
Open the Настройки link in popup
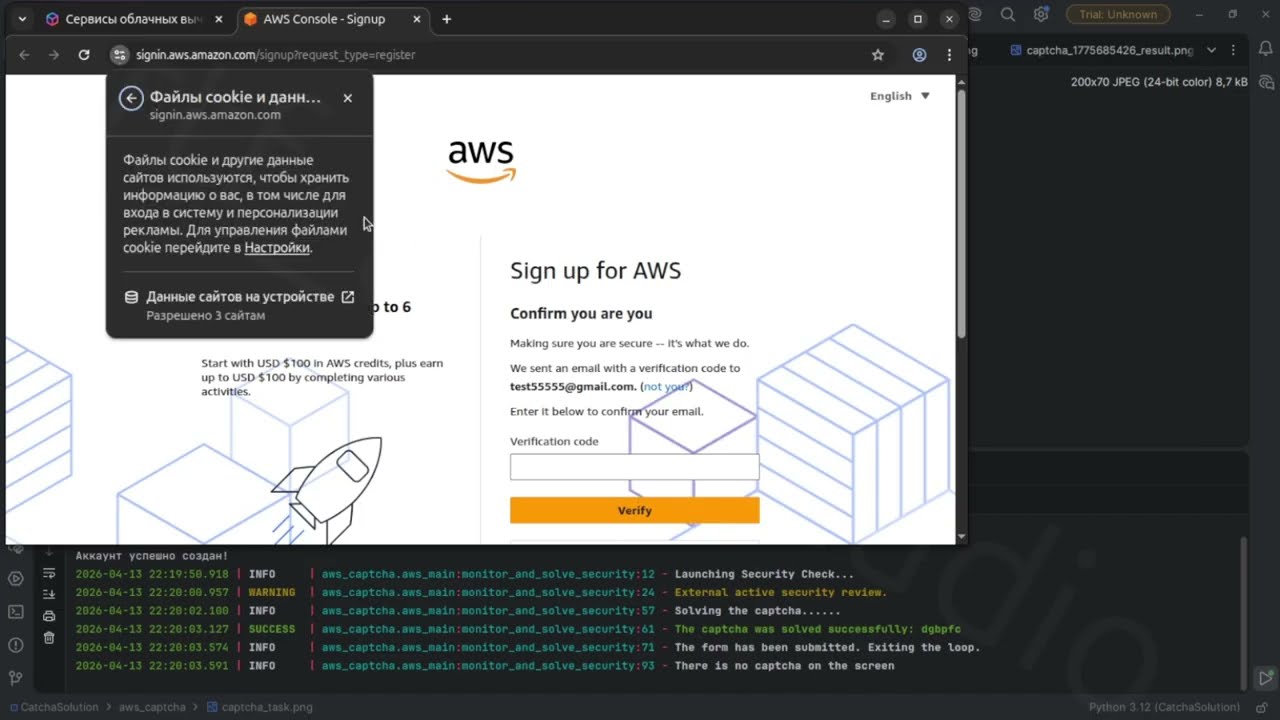coord(277,248)
